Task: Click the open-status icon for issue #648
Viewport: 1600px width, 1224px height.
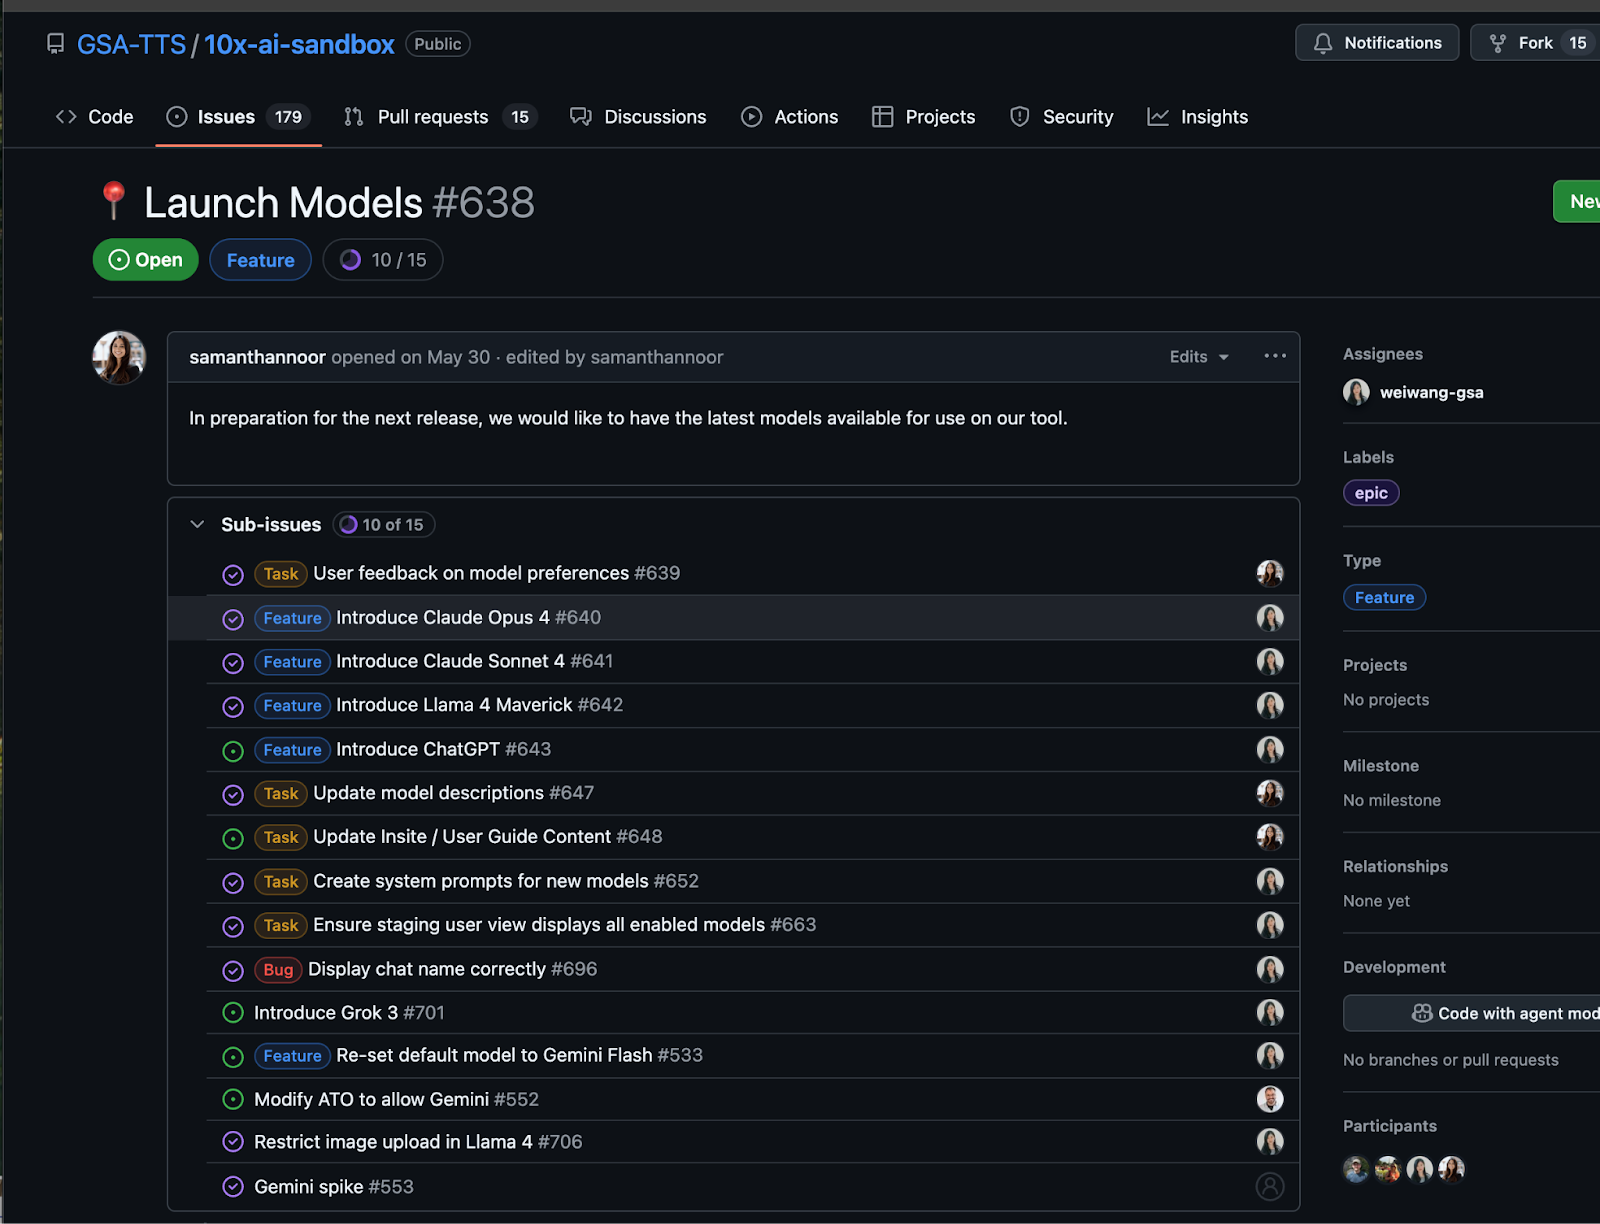Action: [x=233, y=839]
